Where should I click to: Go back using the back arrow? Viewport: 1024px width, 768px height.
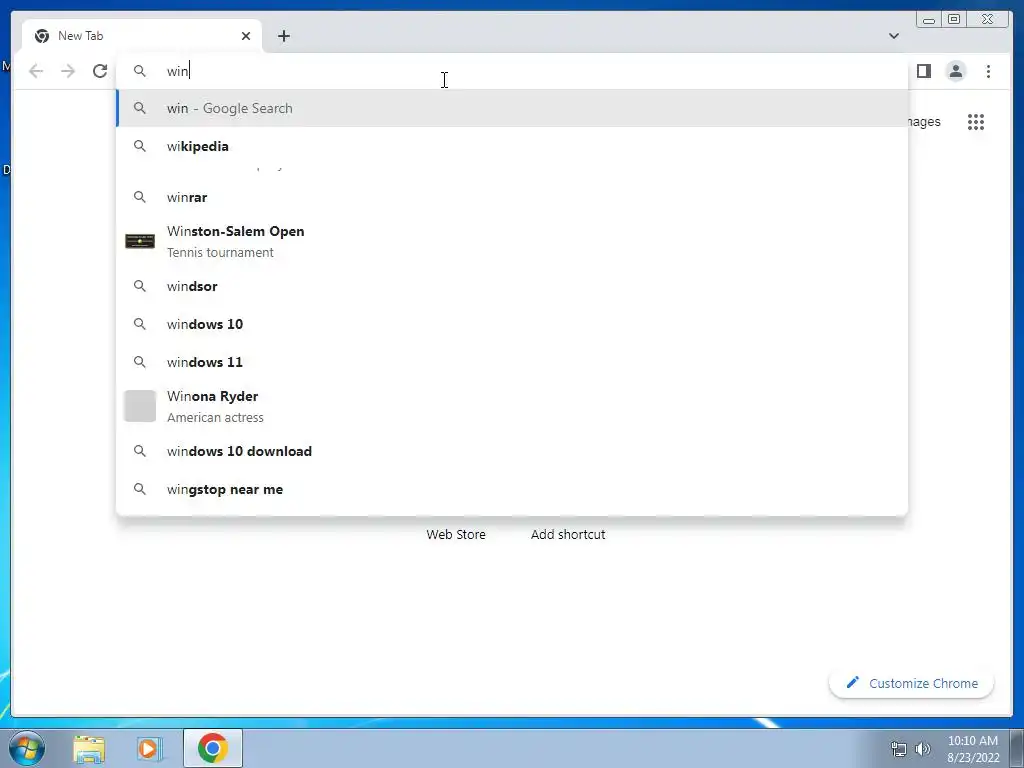(x=36, y=71)
